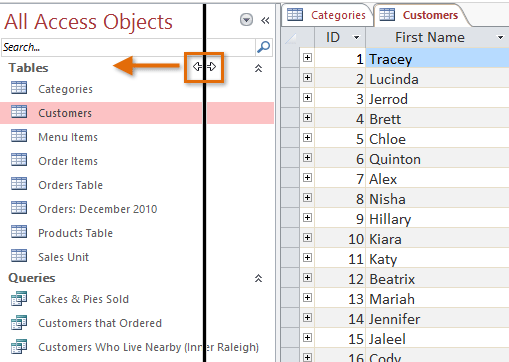
Task: Click the ID column header
Action: click(340, 37)
